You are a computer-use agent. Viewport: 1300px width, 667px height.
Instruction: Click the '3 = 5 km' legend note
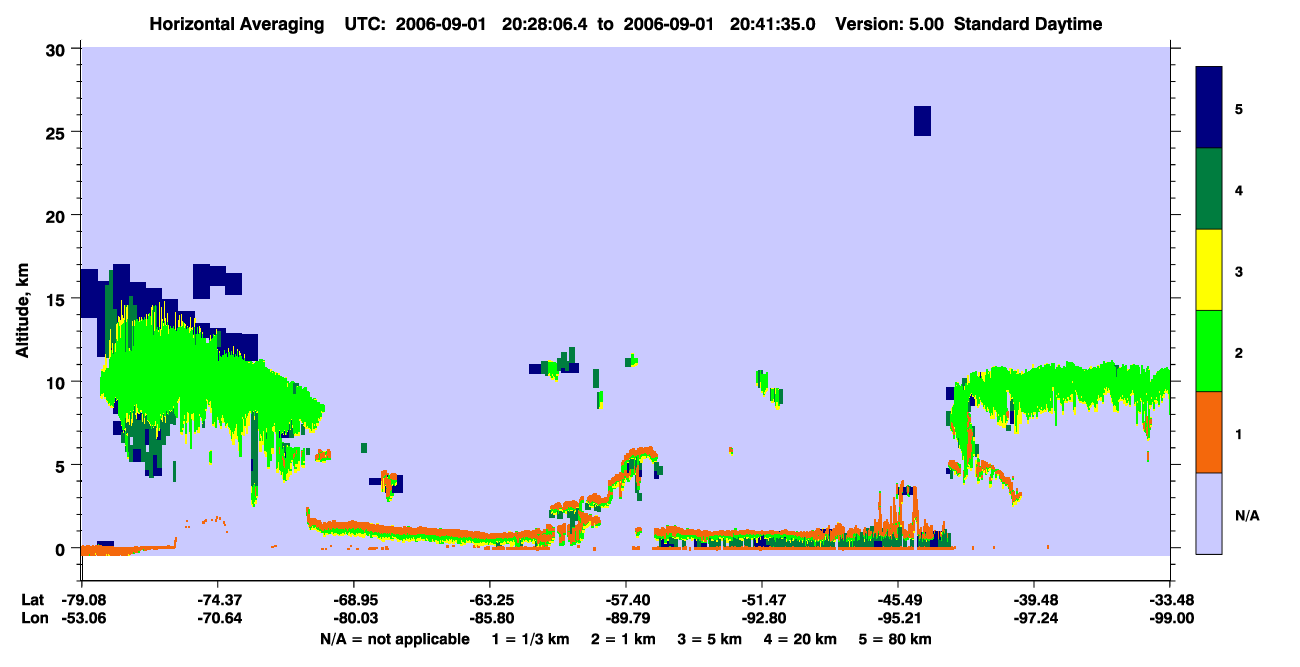[709, 639]
